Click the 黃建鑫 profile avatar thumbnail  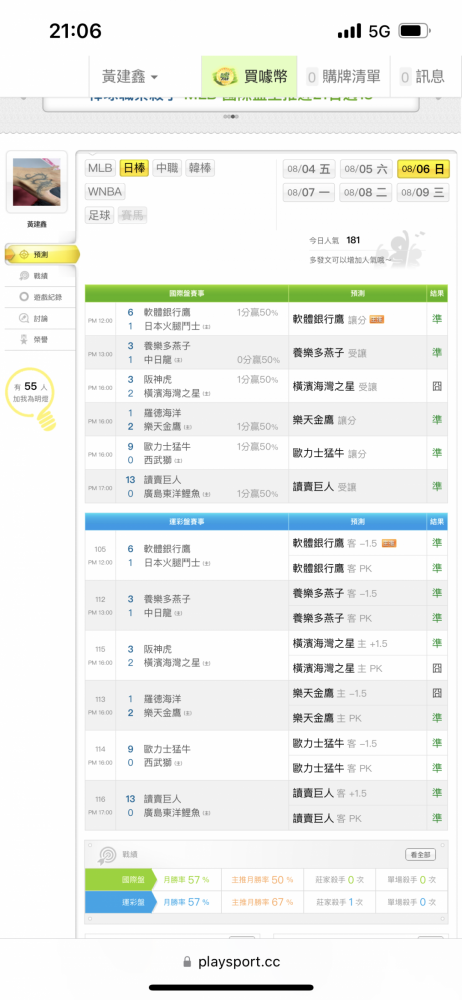click(x=36, y=182)
